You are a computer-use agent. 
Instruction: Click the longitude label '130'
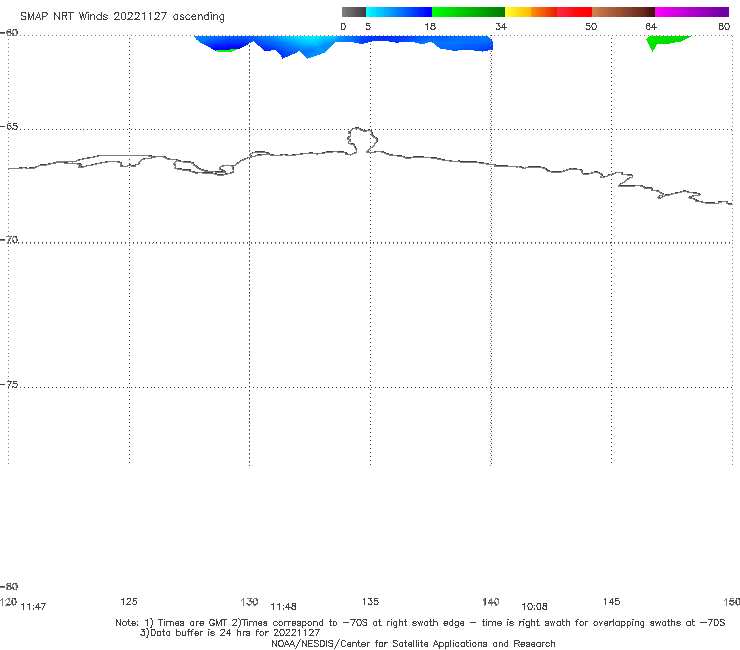[249, 602]
